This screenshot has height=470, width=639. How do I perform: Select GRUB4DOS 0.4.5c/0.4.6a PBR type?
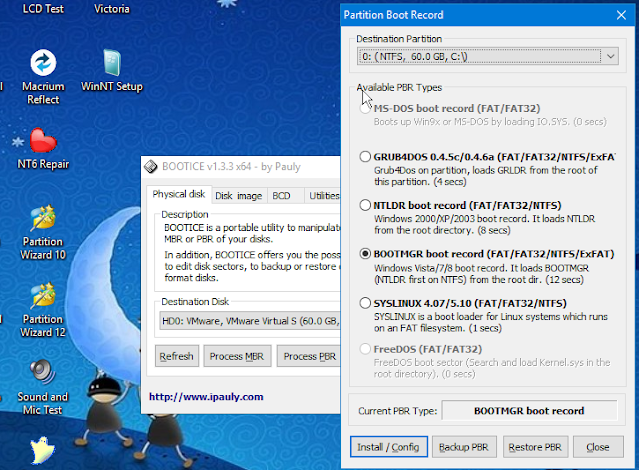[365, 157]
